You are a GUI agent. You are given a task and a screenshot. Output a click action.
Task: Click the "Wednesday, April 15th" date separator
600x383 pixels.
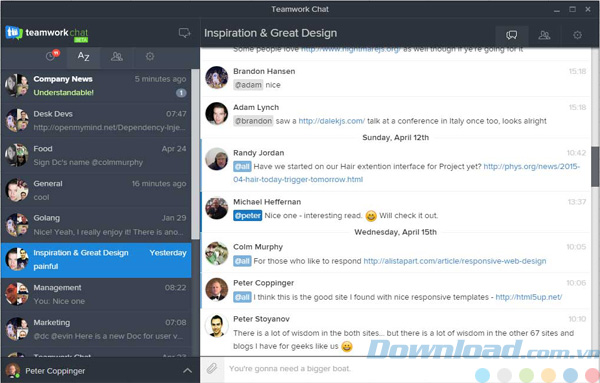[395, 232]
